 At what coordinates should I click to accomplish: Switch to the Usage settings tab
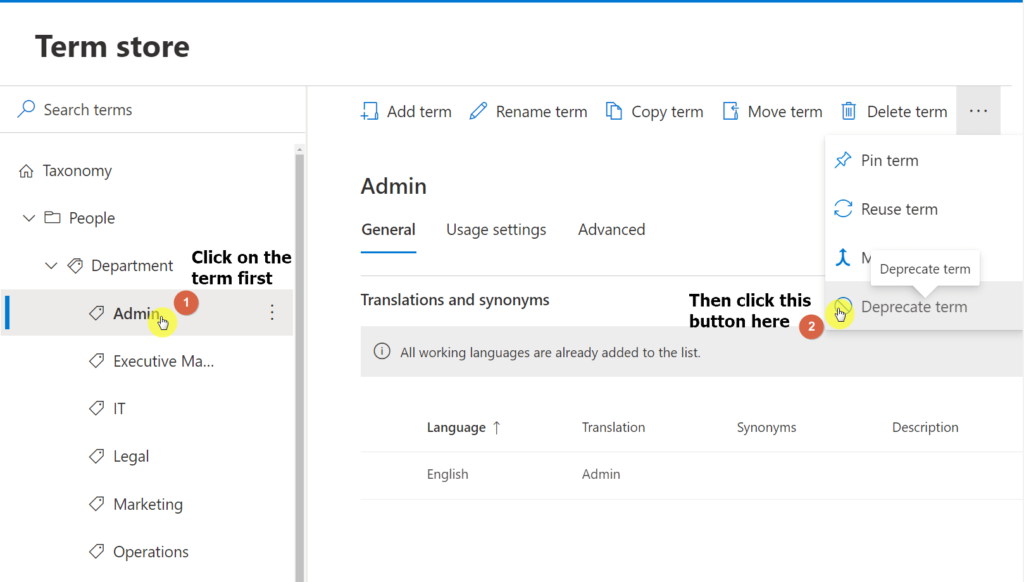[496, 230]
